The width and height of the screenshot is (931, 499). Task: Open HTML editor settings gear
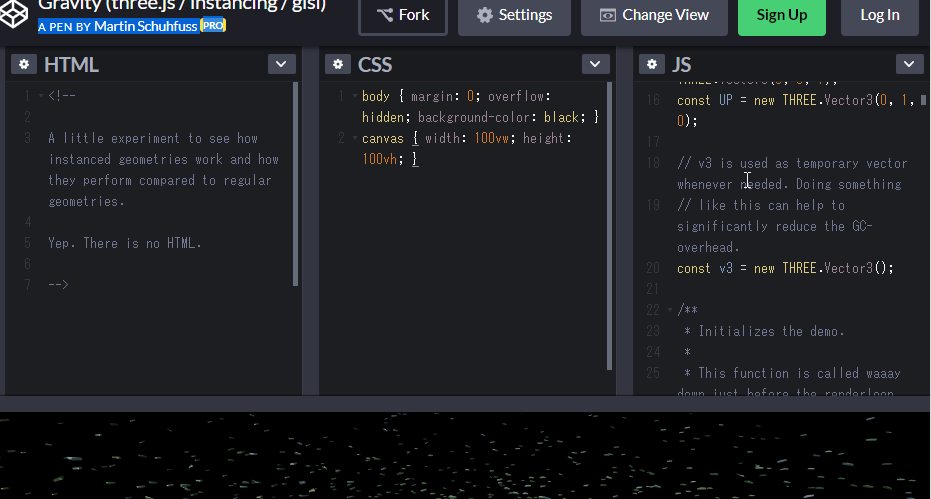pos(24,64)
